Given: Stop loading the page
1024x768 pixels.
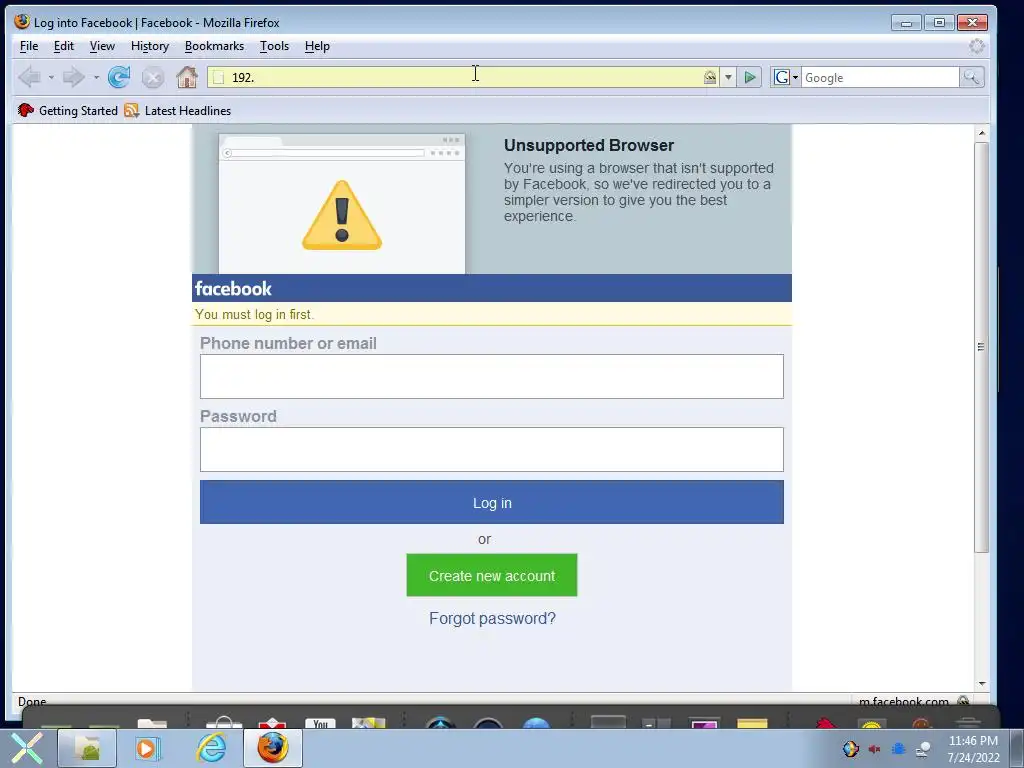Looking at the screenshot, I should [153, 78].
